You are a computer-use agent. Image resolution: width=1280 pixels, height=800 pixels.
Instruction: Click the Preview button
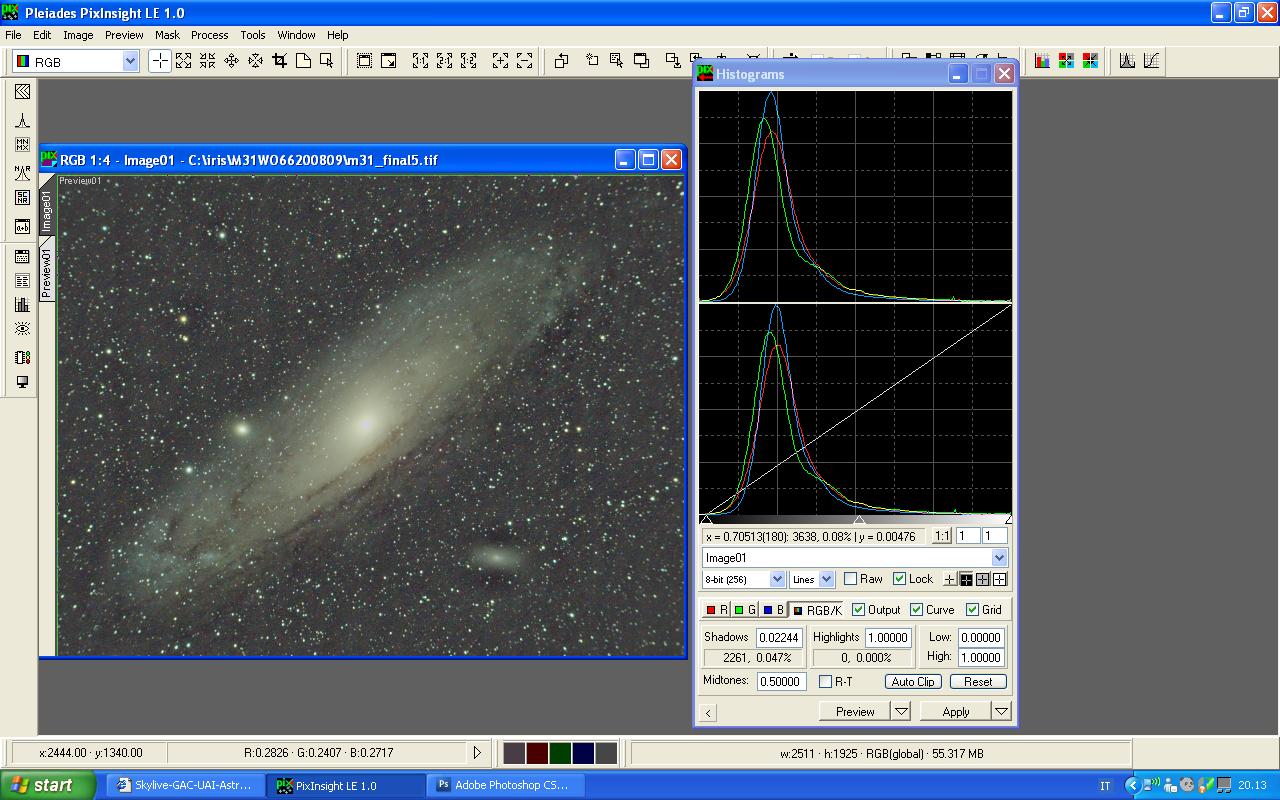pyautogui.click(x=855, y=711)
